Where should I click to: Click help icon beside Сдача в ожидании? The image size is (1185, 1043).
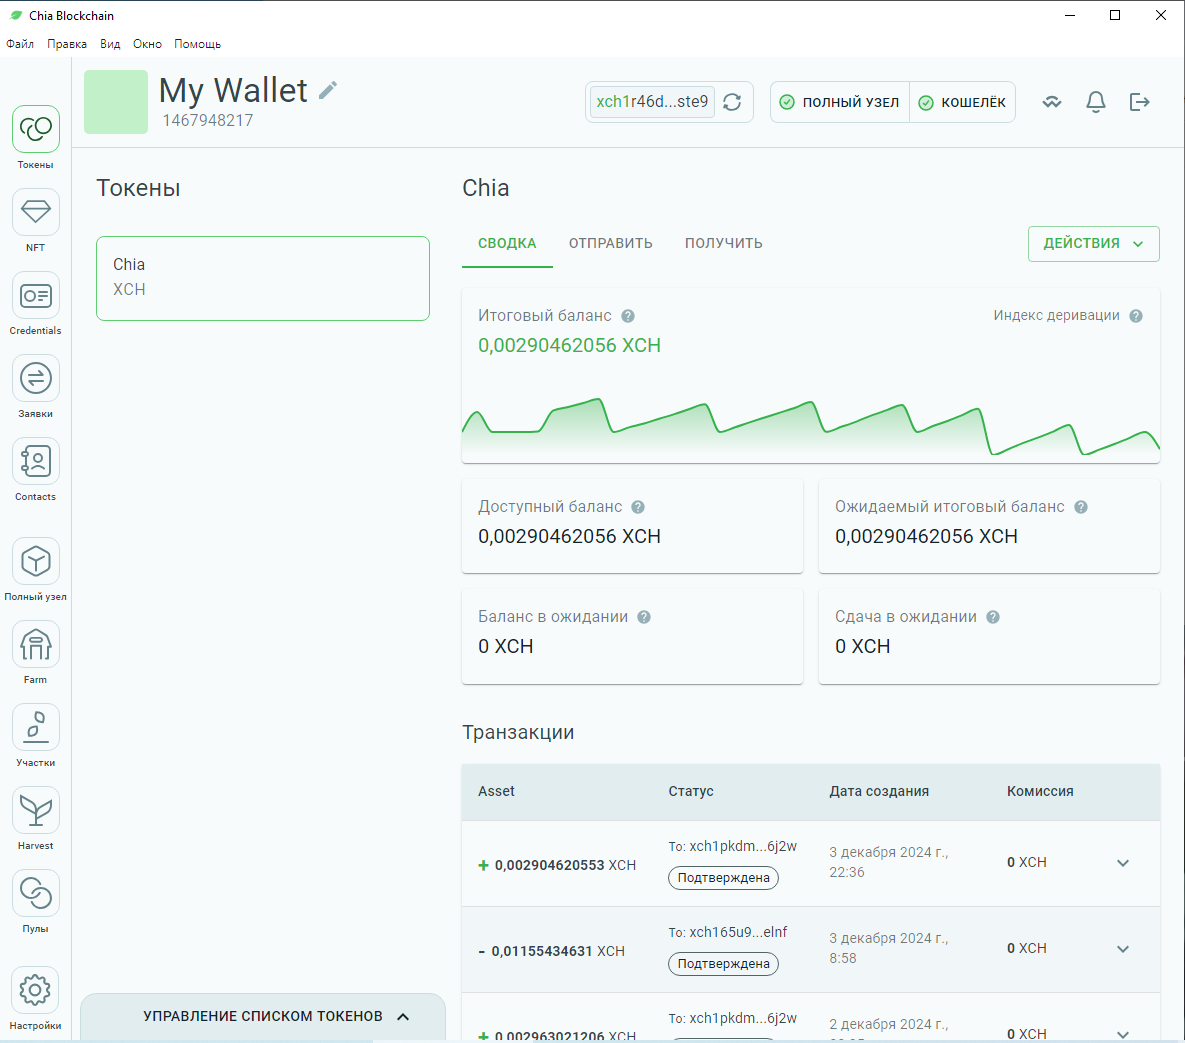tap(993, 617)
